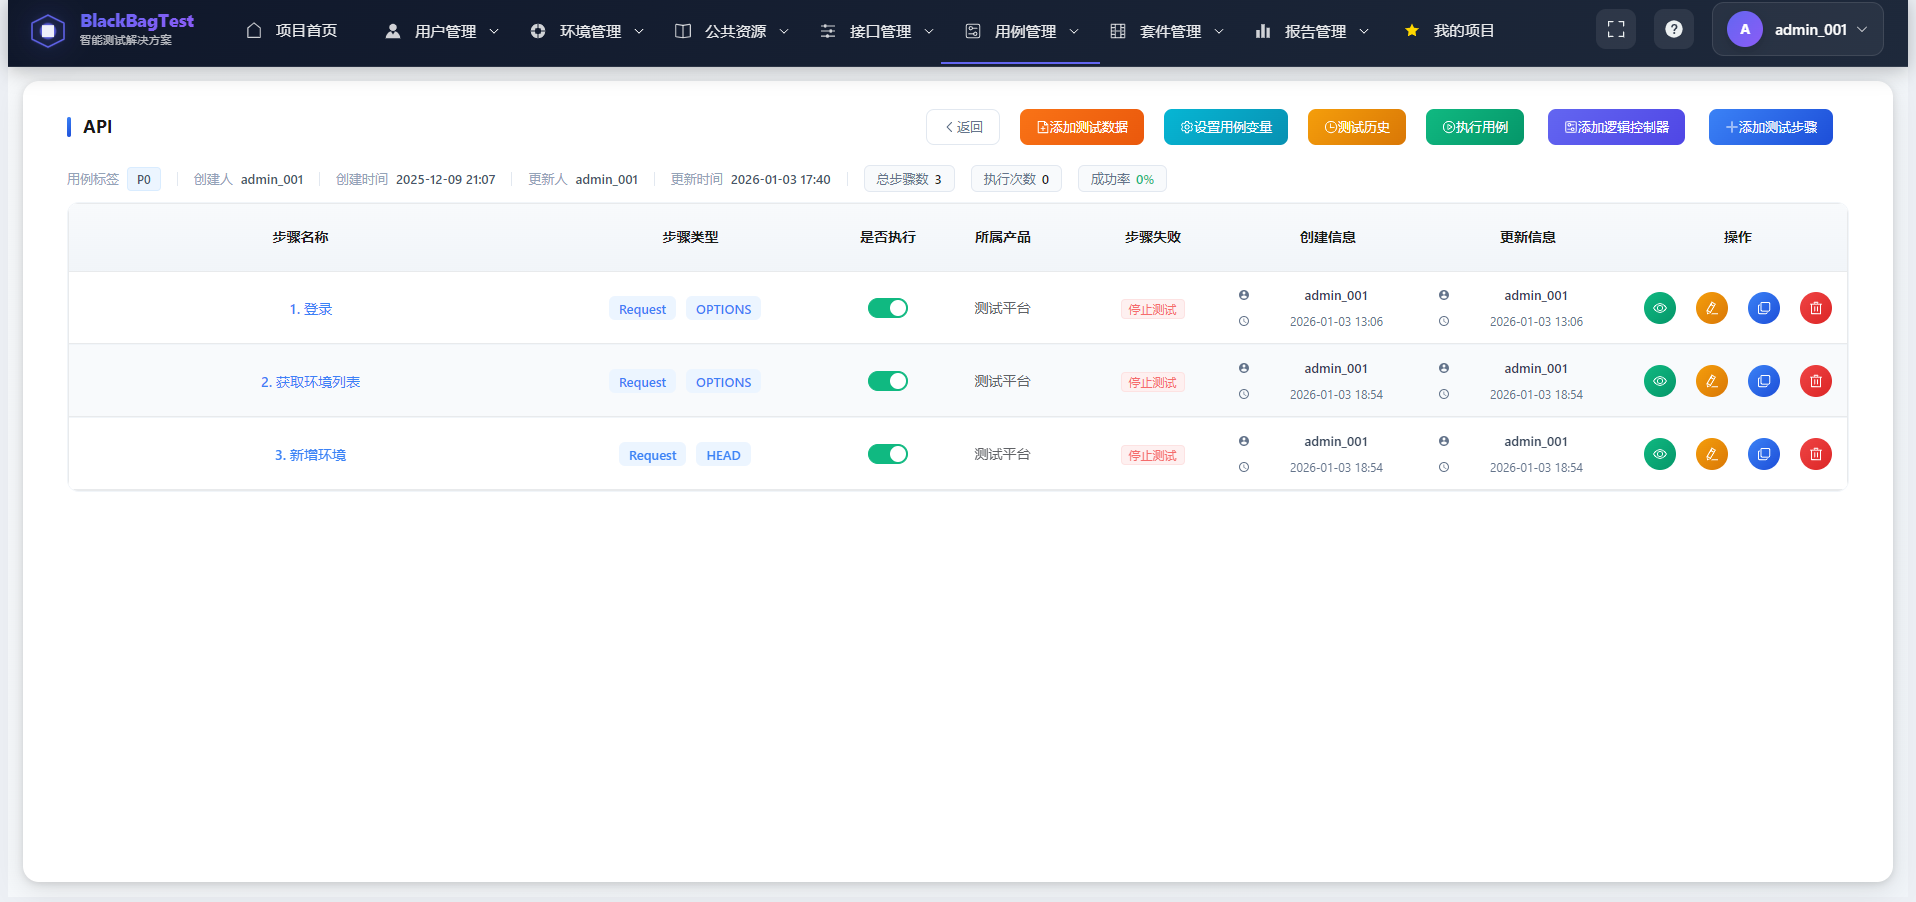Open 项目首页 from the navigation bar
The image size is (1916, 902).
click(292, 31)
